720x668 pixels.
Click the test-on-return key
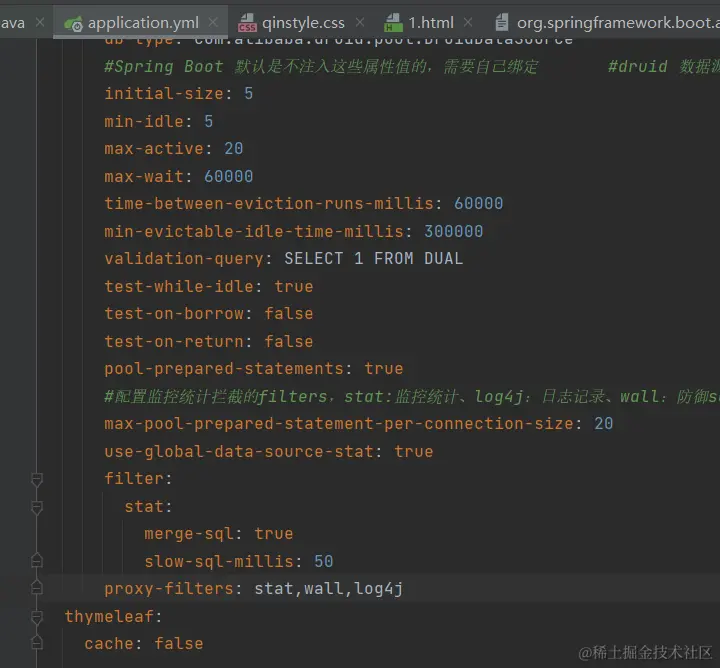[174, 342]
